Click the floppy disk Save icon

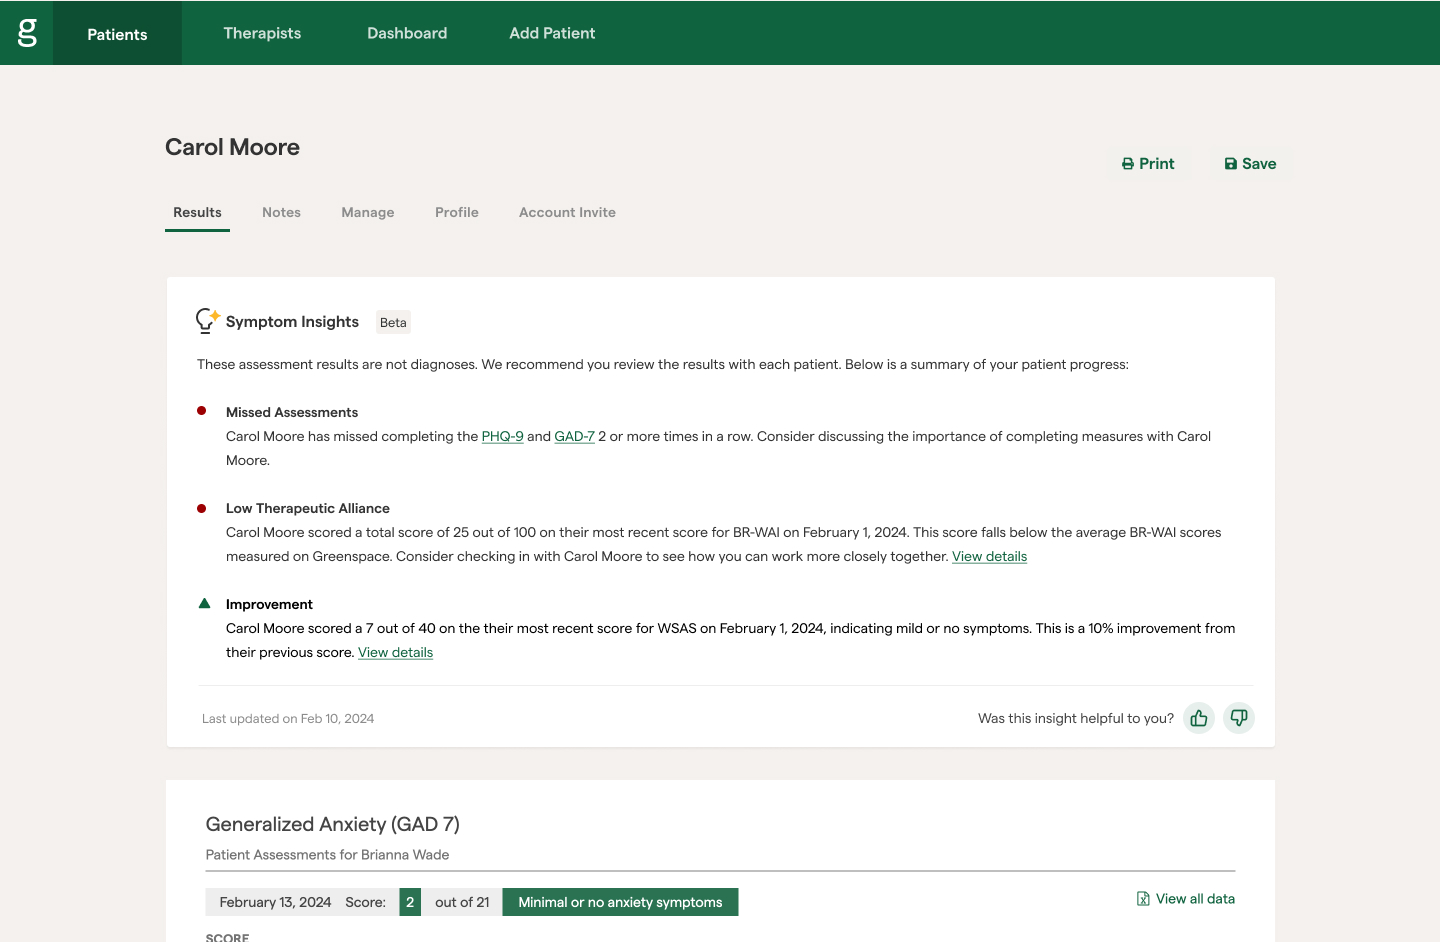click(1230, 164)
